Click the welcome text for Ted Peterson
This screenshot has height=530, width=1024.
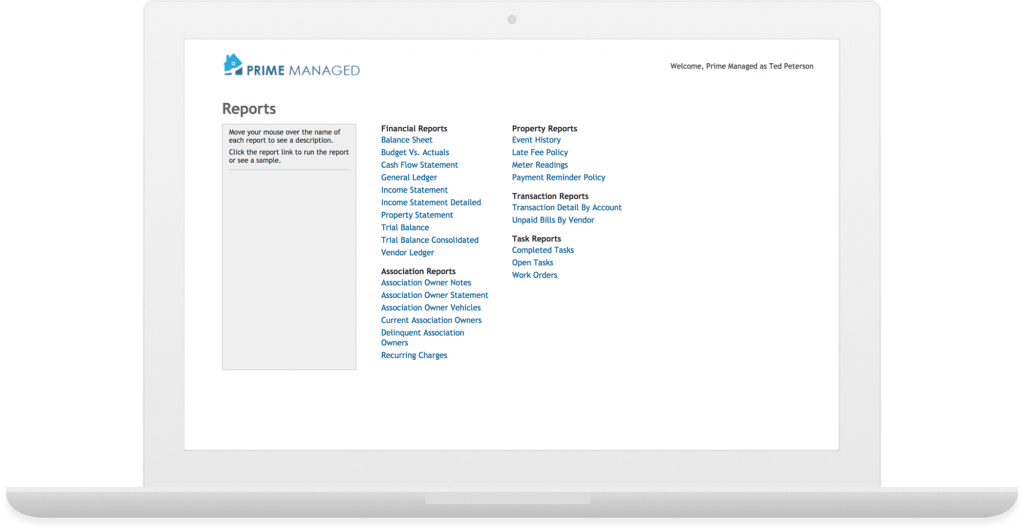tap(742, 66)
